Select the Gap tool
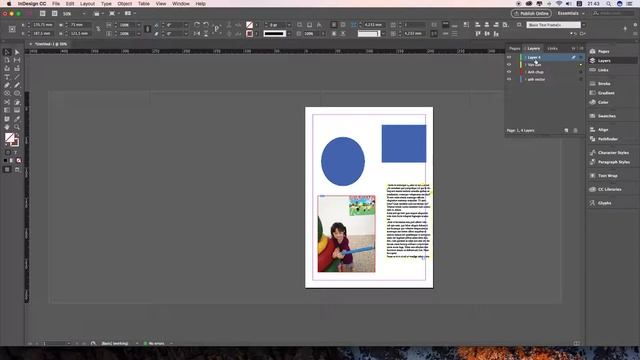Screen dimensions: 640x360 [x=17, y=60]
